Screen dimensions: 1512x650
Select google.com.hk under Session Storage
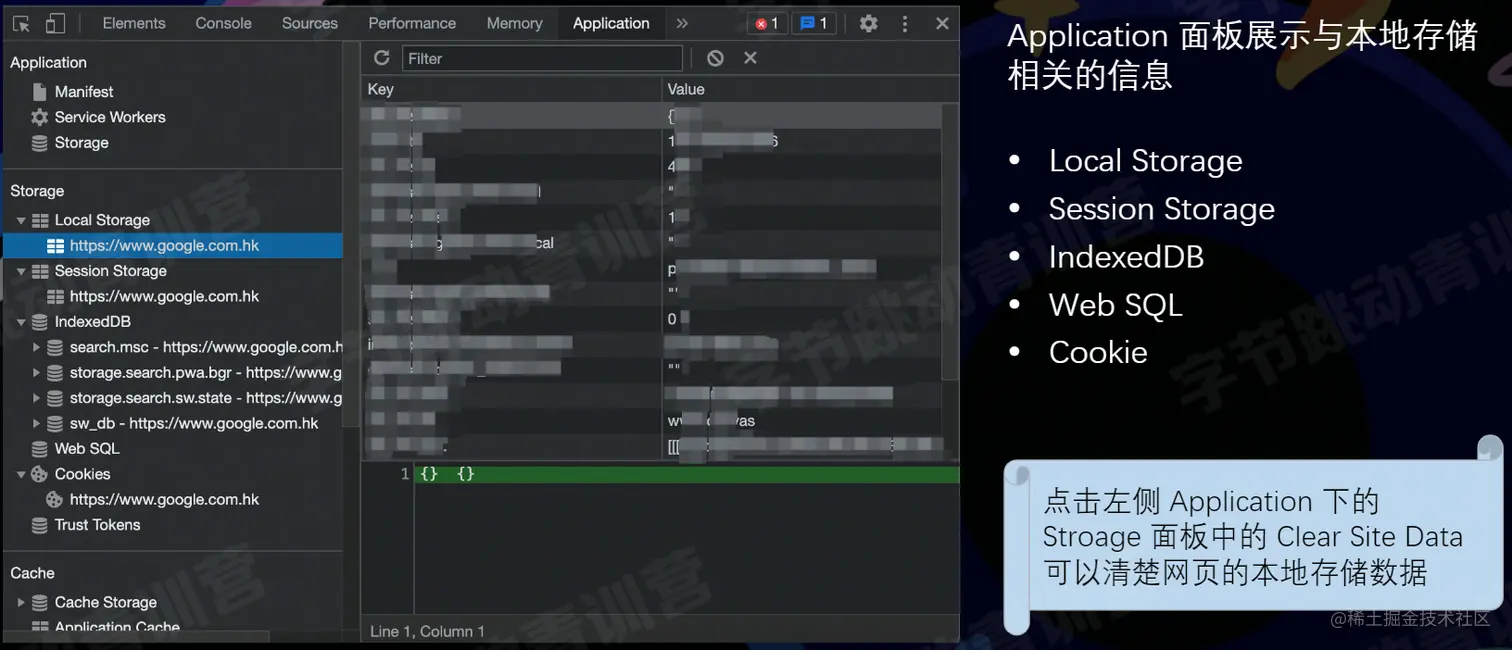coord(164,296)
